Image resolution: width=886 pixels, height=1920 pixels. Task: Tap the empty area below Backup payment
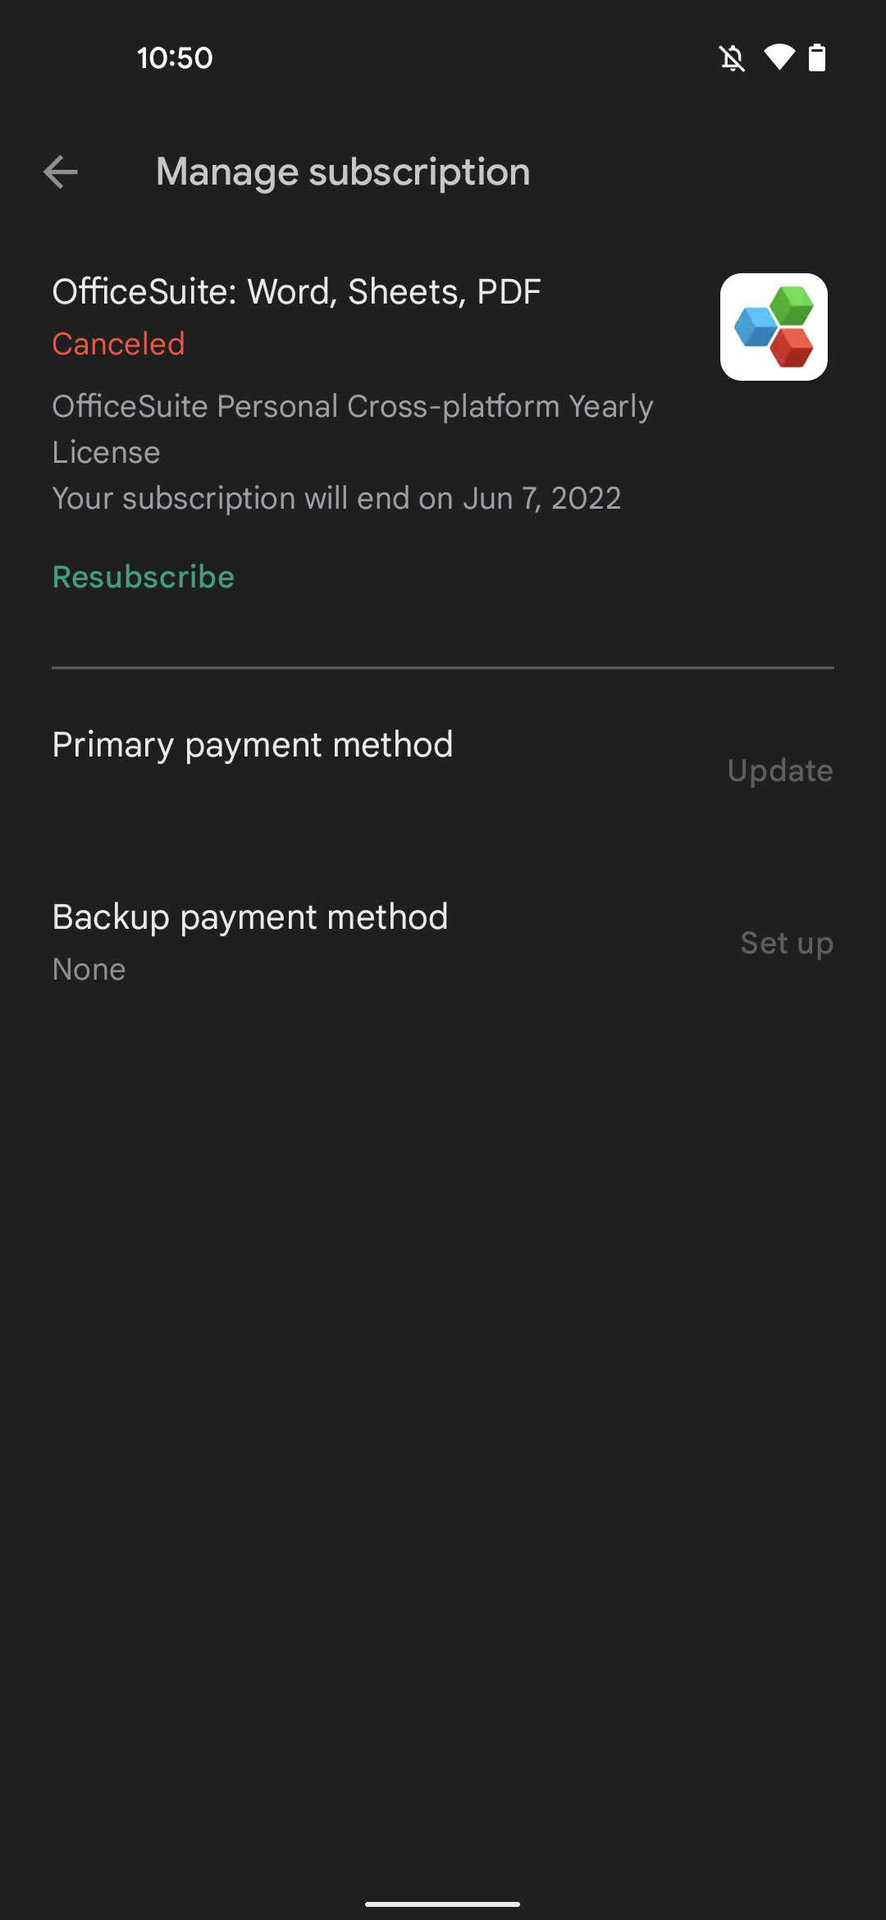coord(442,1400)
